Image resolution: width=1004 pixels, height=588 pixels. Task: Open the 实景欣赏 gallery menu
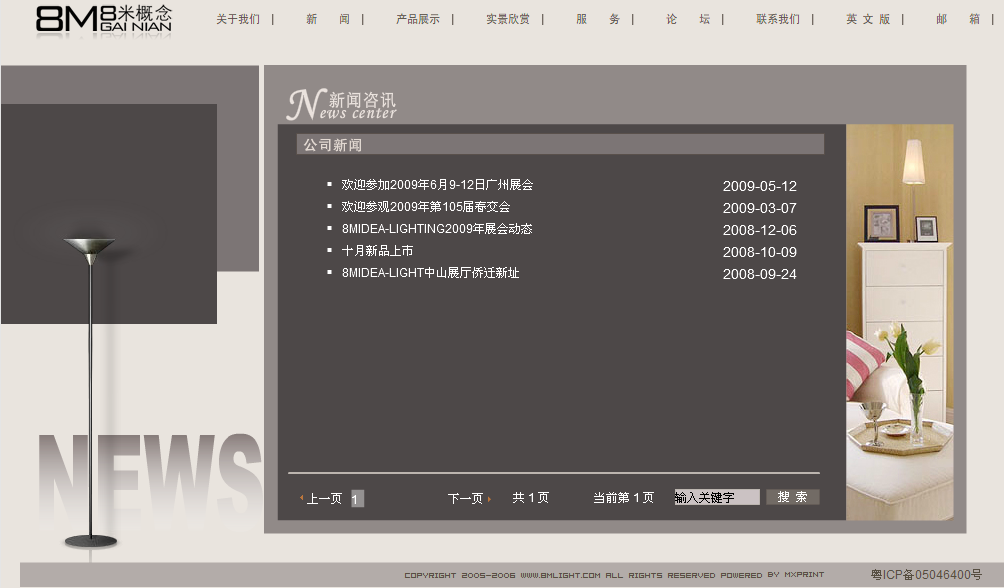point(509,18)
